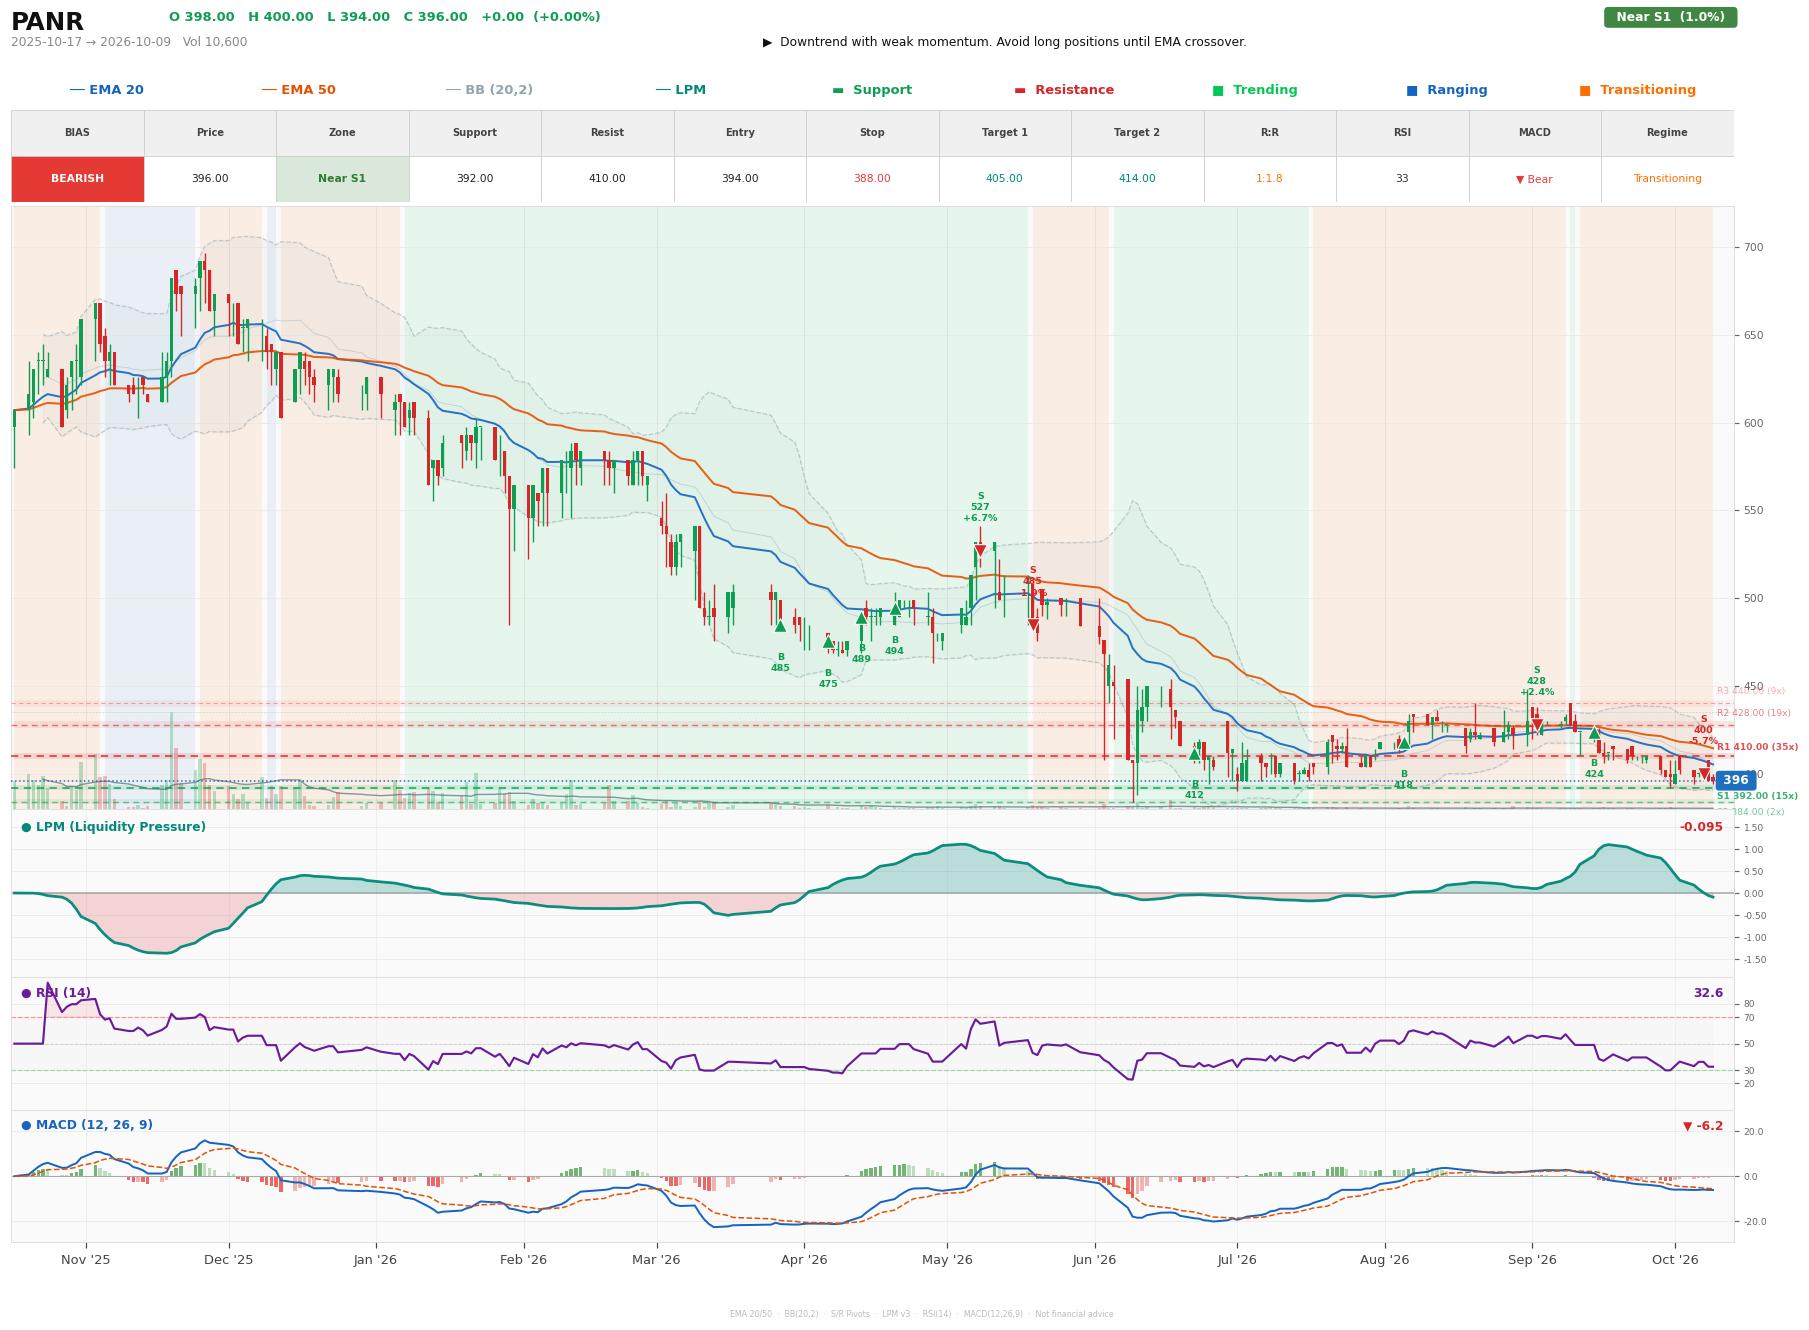The height and width of the screenshot is (1330, 1809).
Task: Click the buy marker labeled B 424
Action: coord(1594,733)
